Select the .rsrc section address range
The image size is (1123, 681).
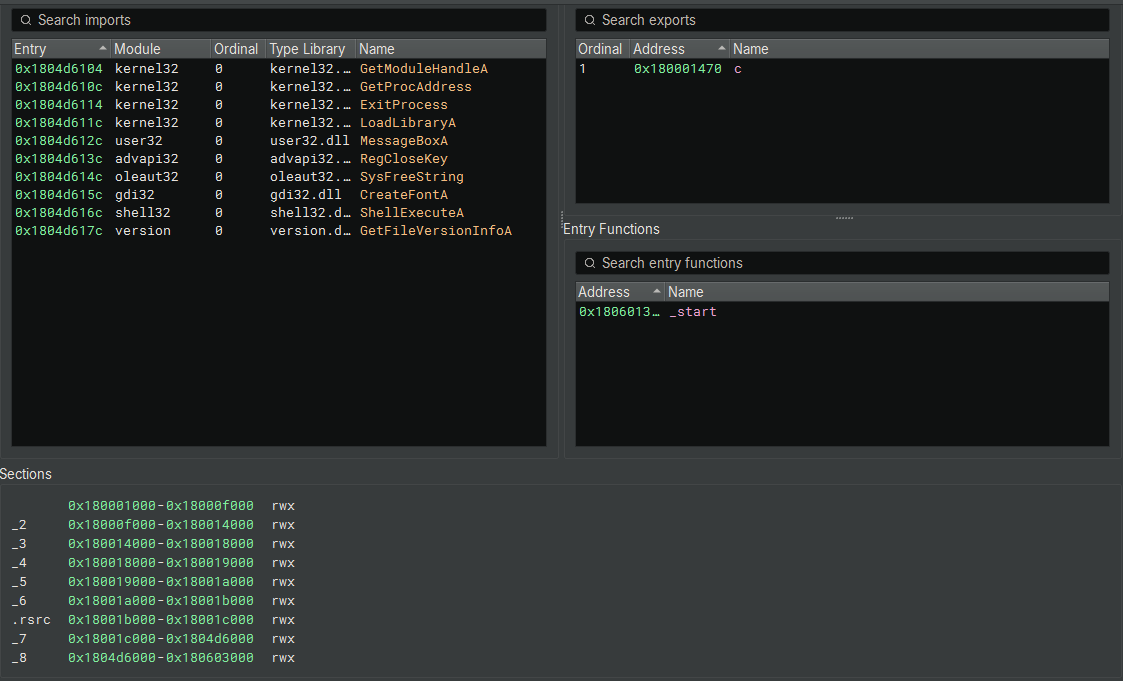[x=160, y=619]
